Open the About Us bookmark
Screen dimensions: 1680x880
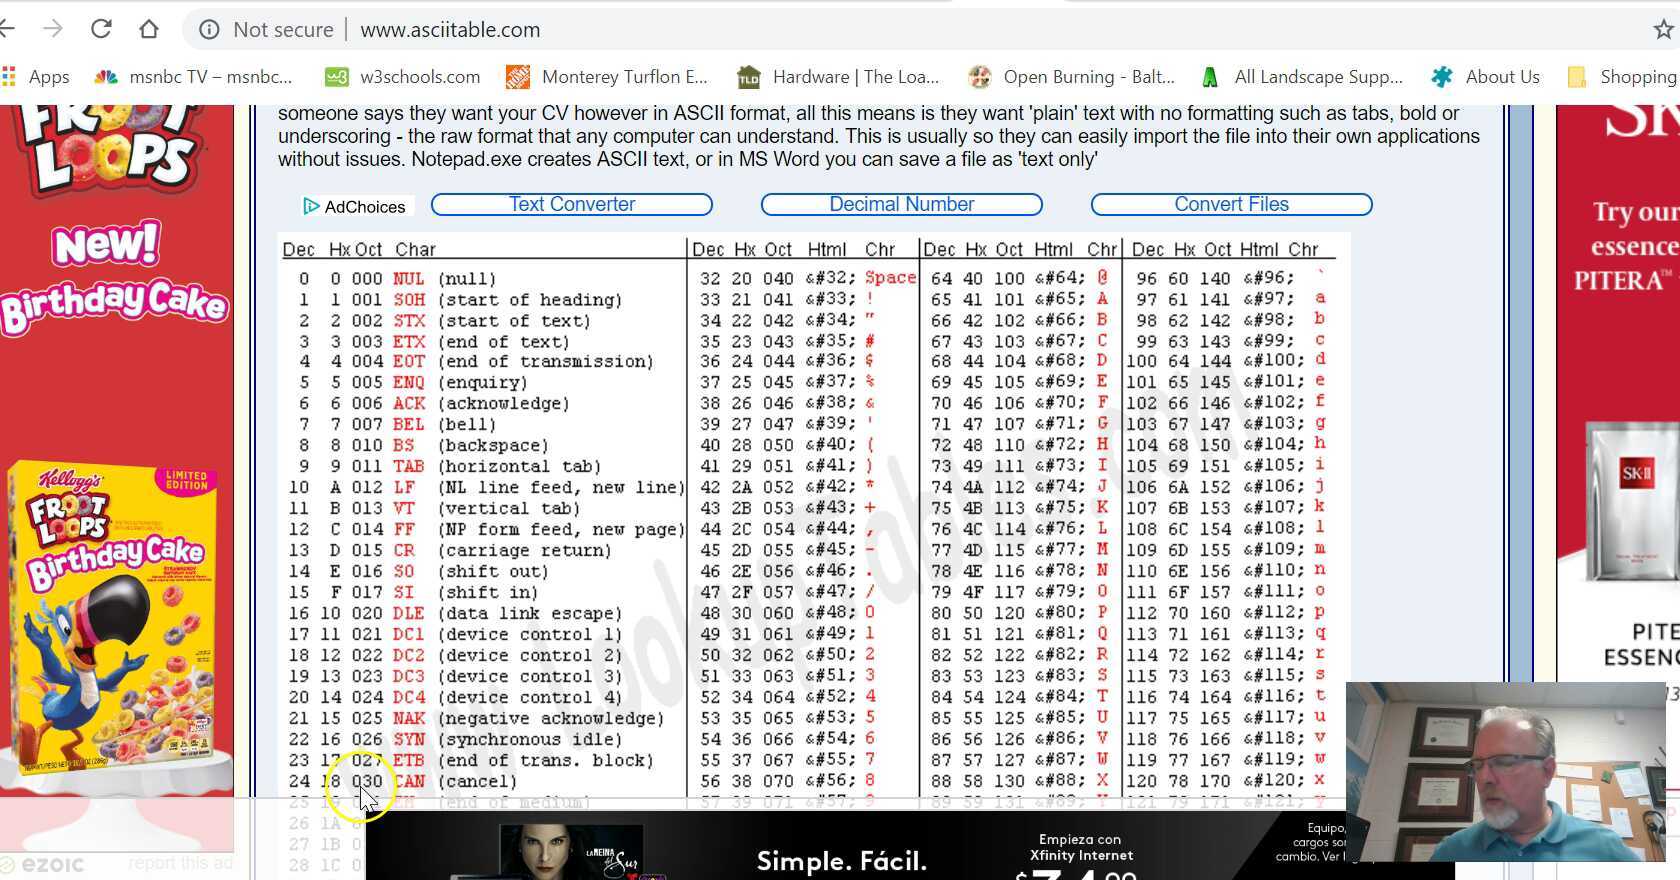pos(1485,77)
